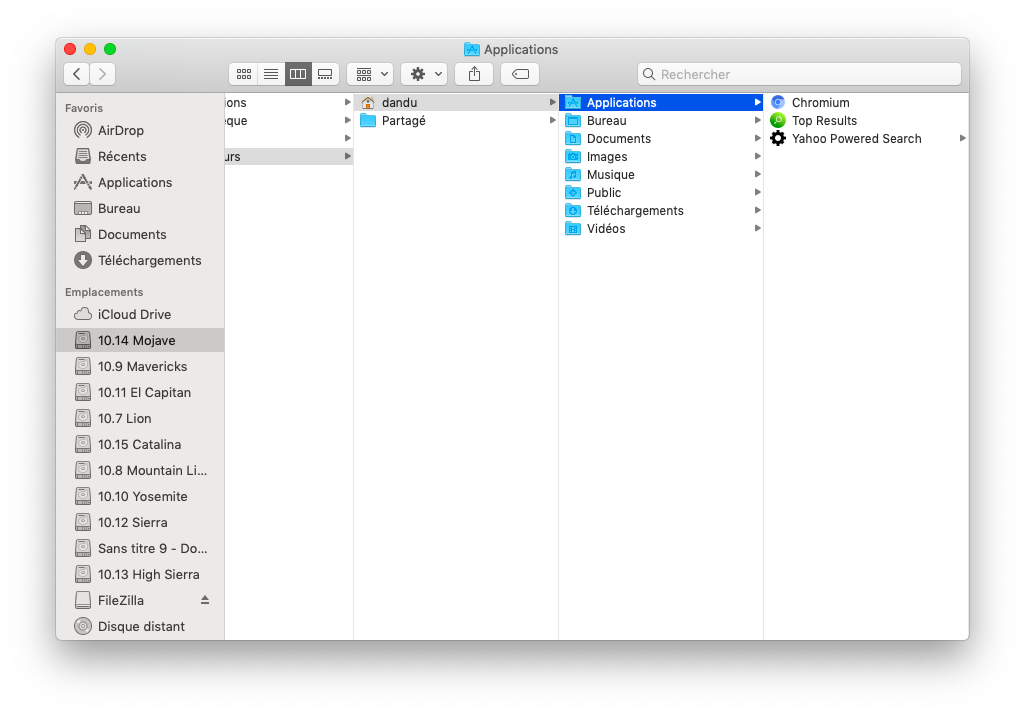Open Récents in the sidebar
This screenshot has height=714, width=1025.
[140, 156]
